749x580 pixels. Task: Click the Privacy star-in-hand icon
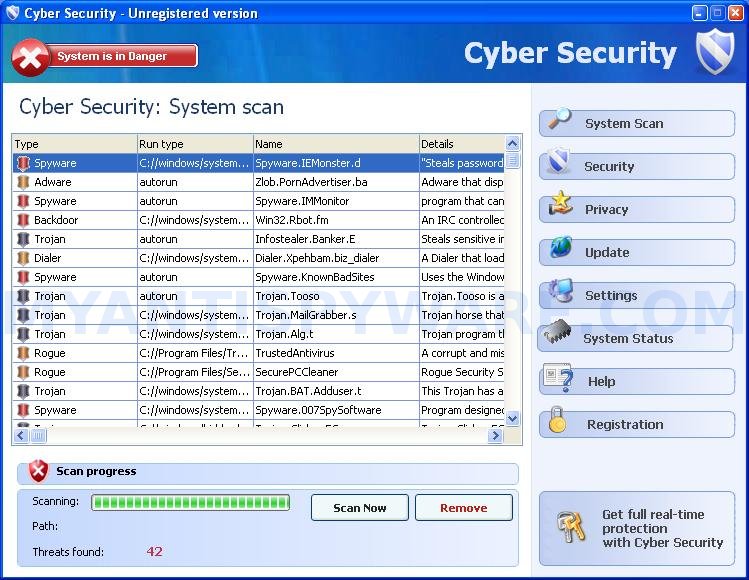(x=560, y=204)
